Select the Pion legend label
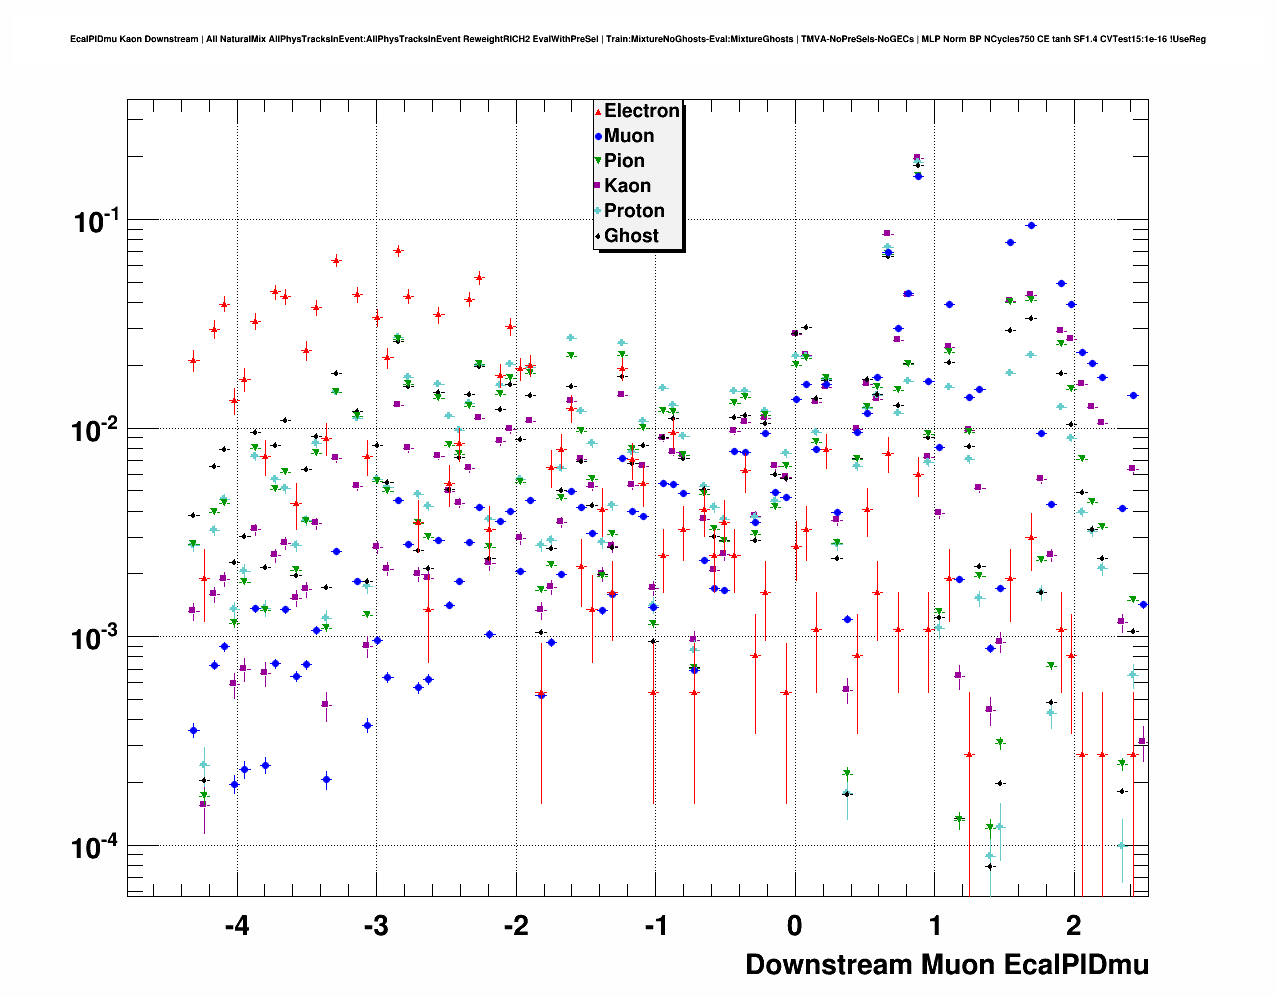The image size is (1276, 996). point(624,161)
